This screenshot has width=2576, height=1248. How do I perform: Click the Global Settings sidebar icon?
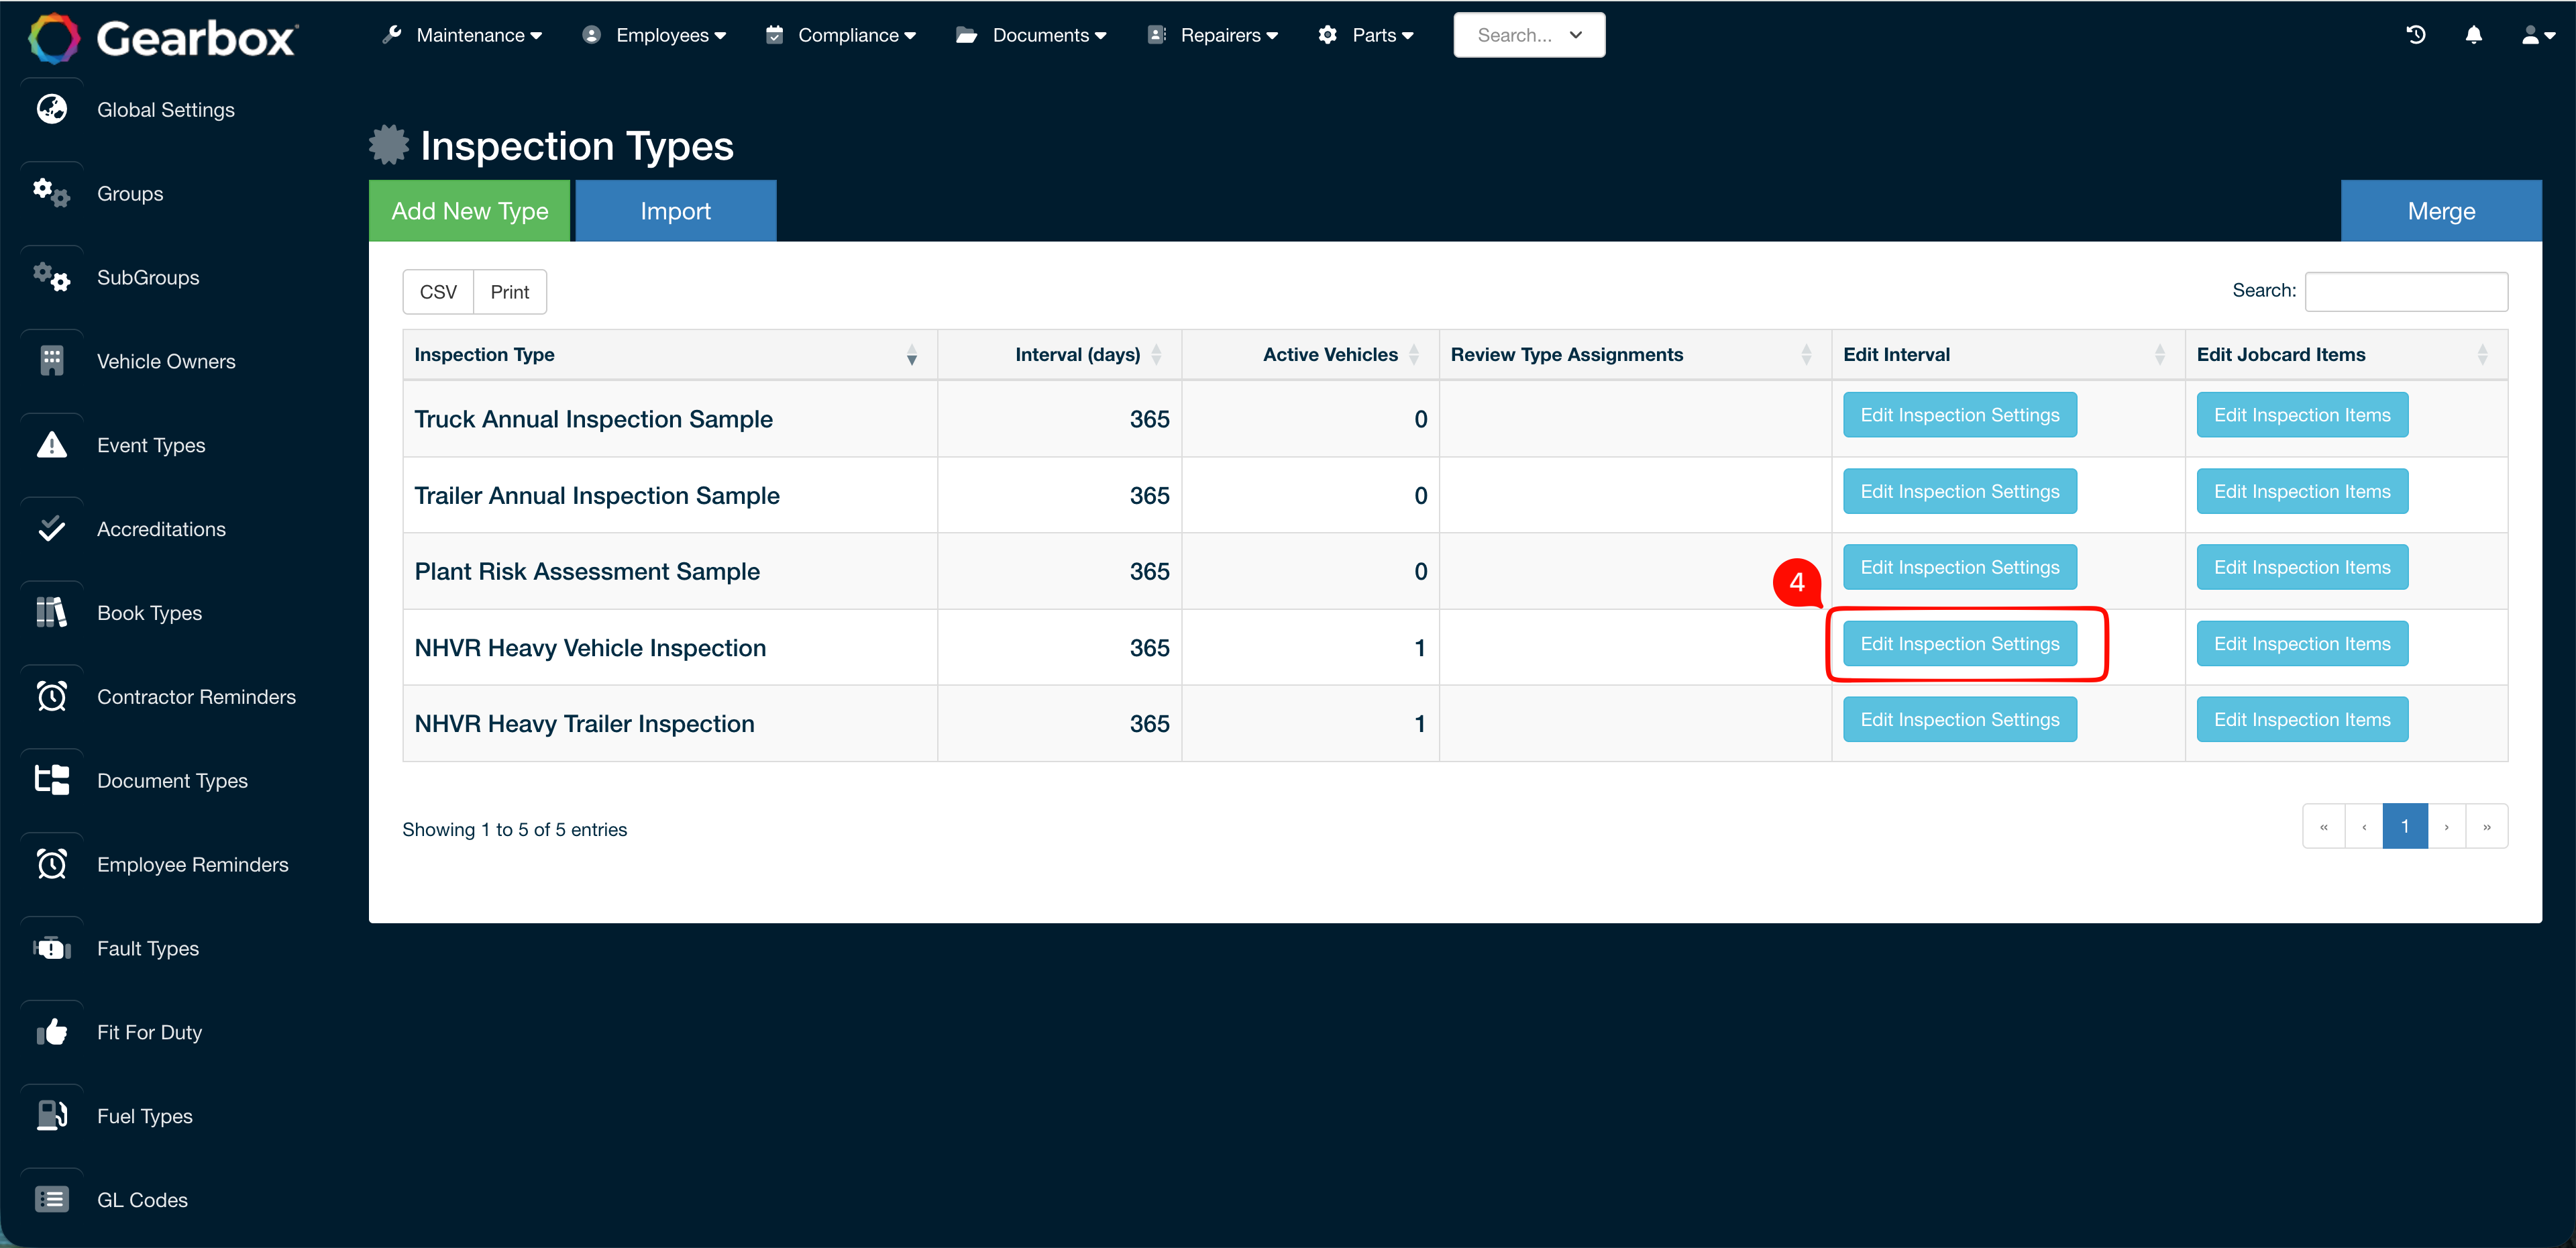(x=52, y=109)
